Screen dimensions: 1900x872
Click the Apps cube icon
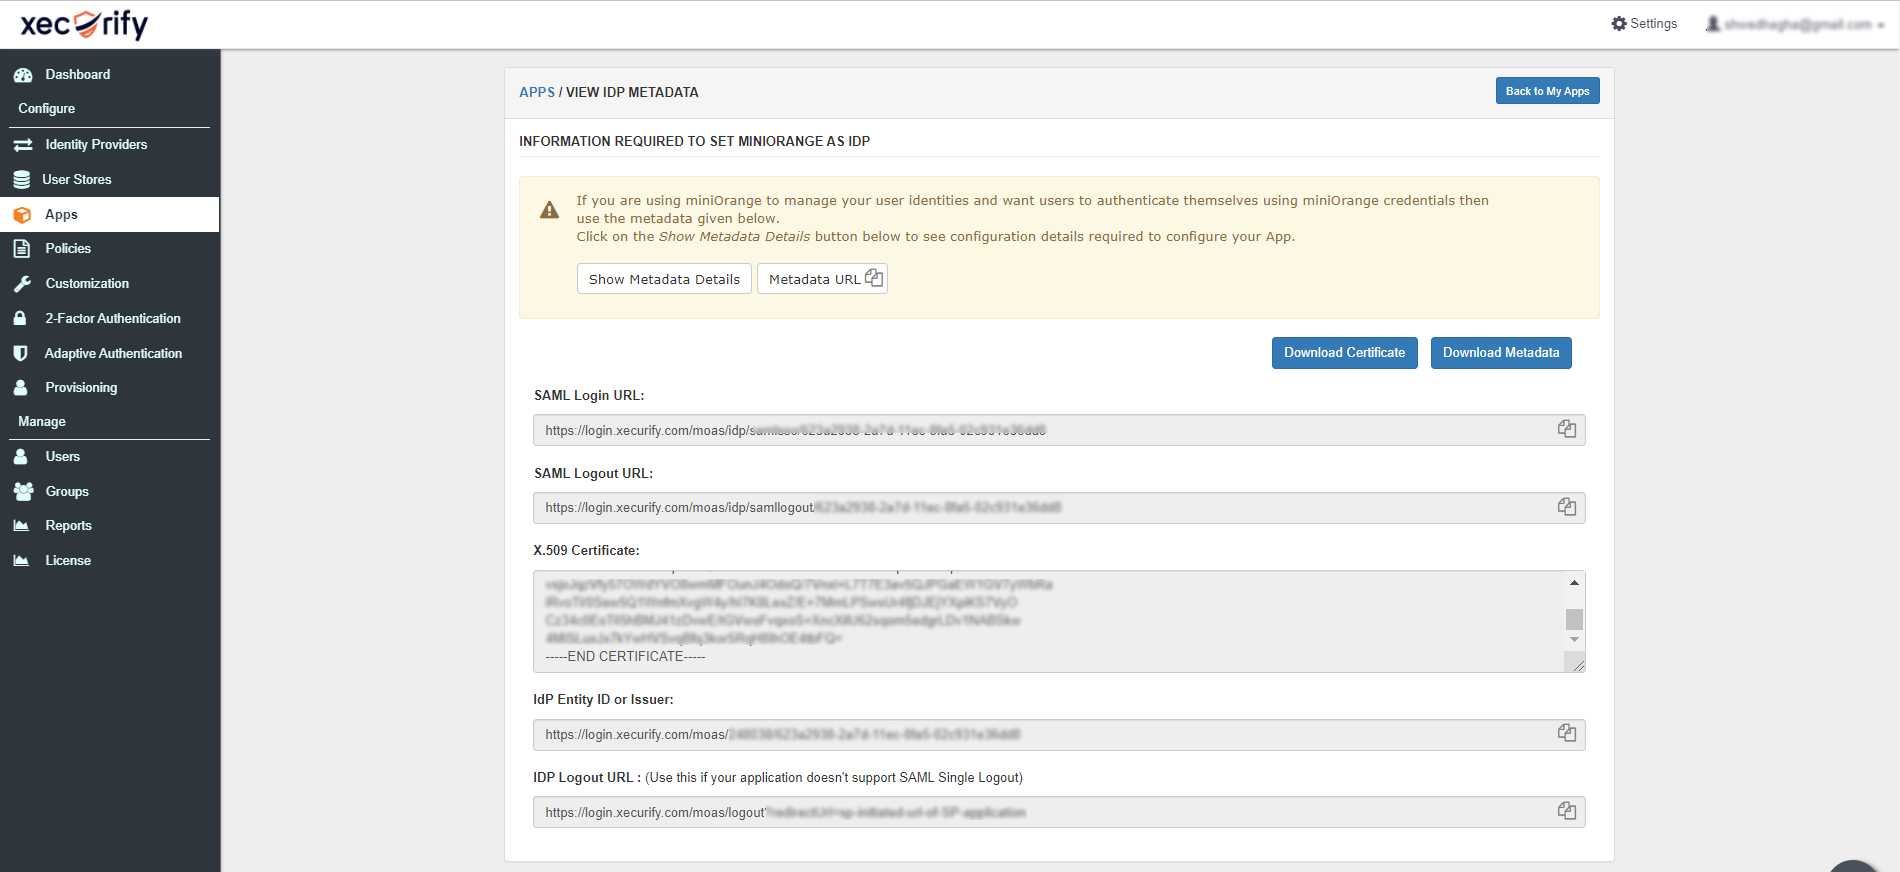[x=22, y=215]
